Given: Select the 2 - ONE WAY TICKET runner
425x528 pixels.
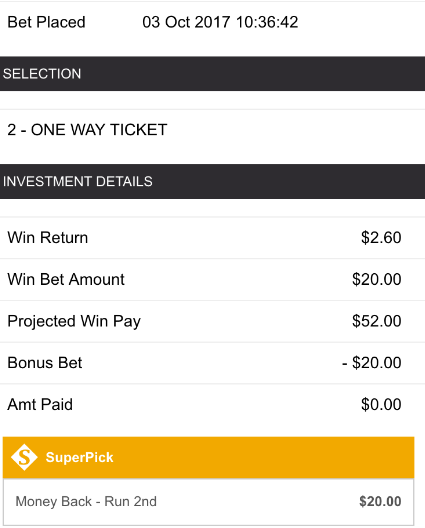Looking at the screenshot, I should pyautogui.click(x=87, y=130).
